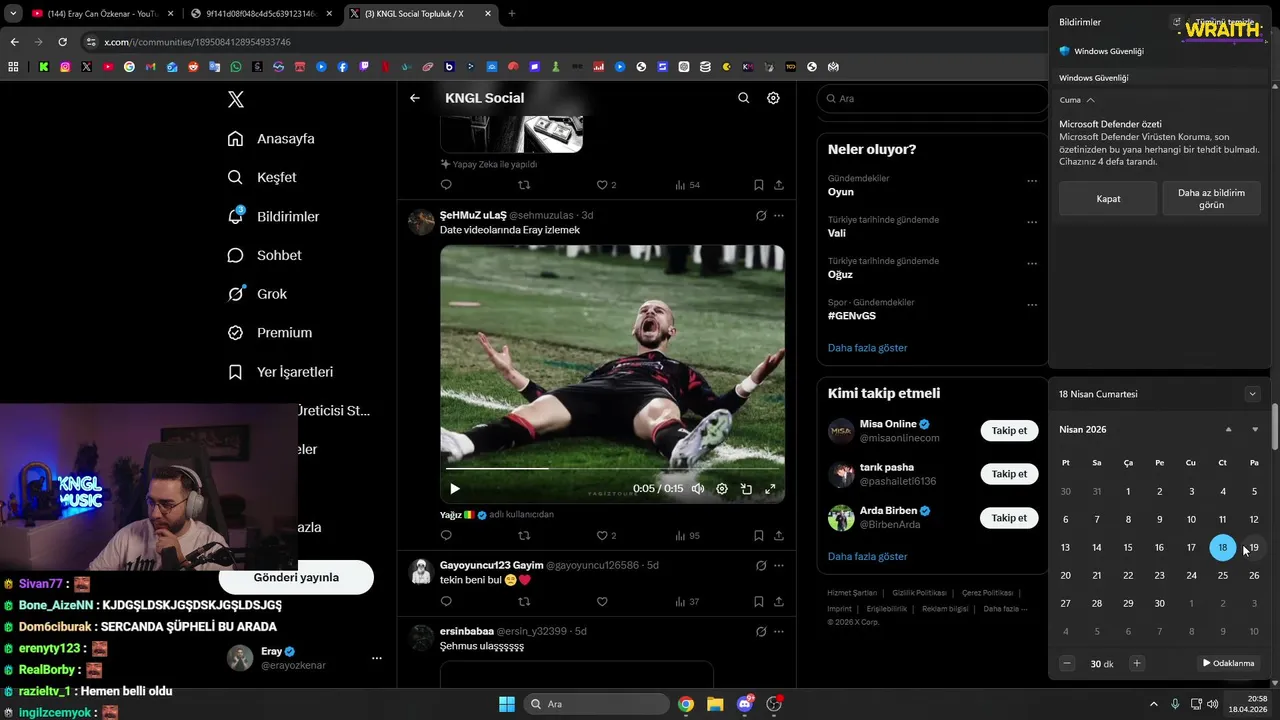Click Kapat in Defender notification
The image size is (1280, 720).
1108,199
